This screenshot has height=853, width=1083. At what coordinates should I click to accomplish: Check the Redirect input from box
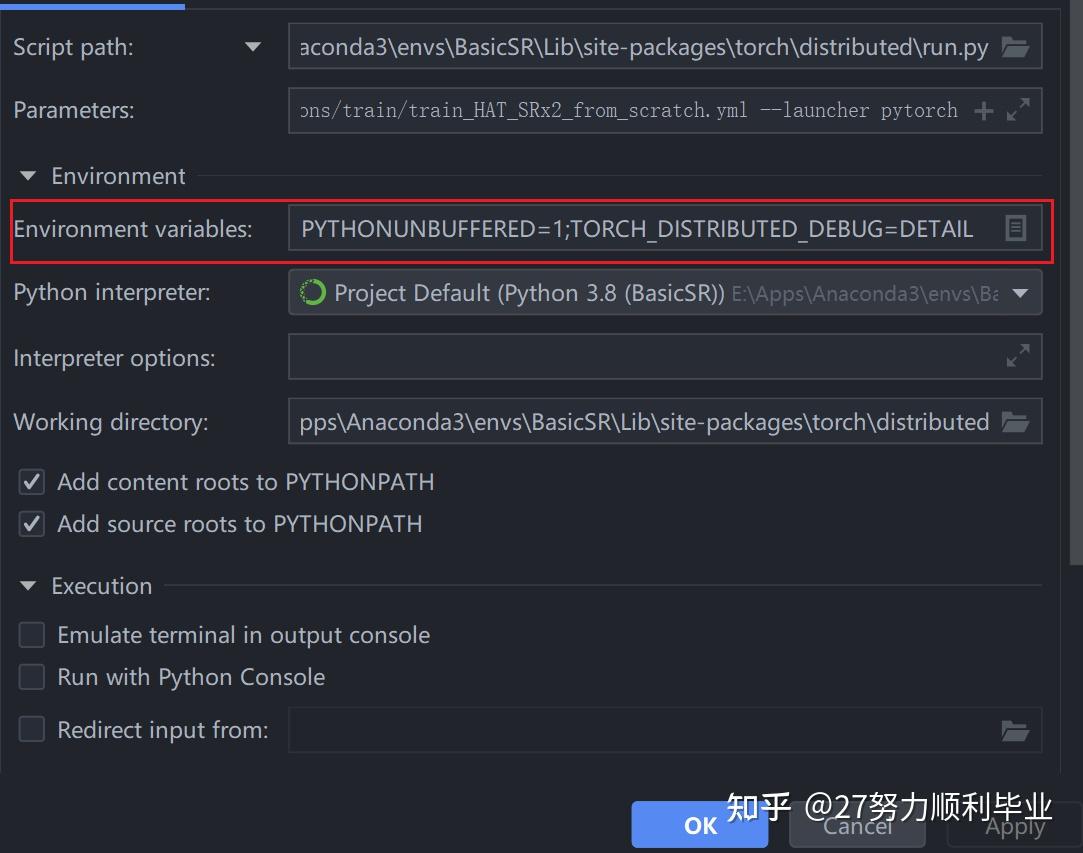pyautogui.click(x=32, y=729)
